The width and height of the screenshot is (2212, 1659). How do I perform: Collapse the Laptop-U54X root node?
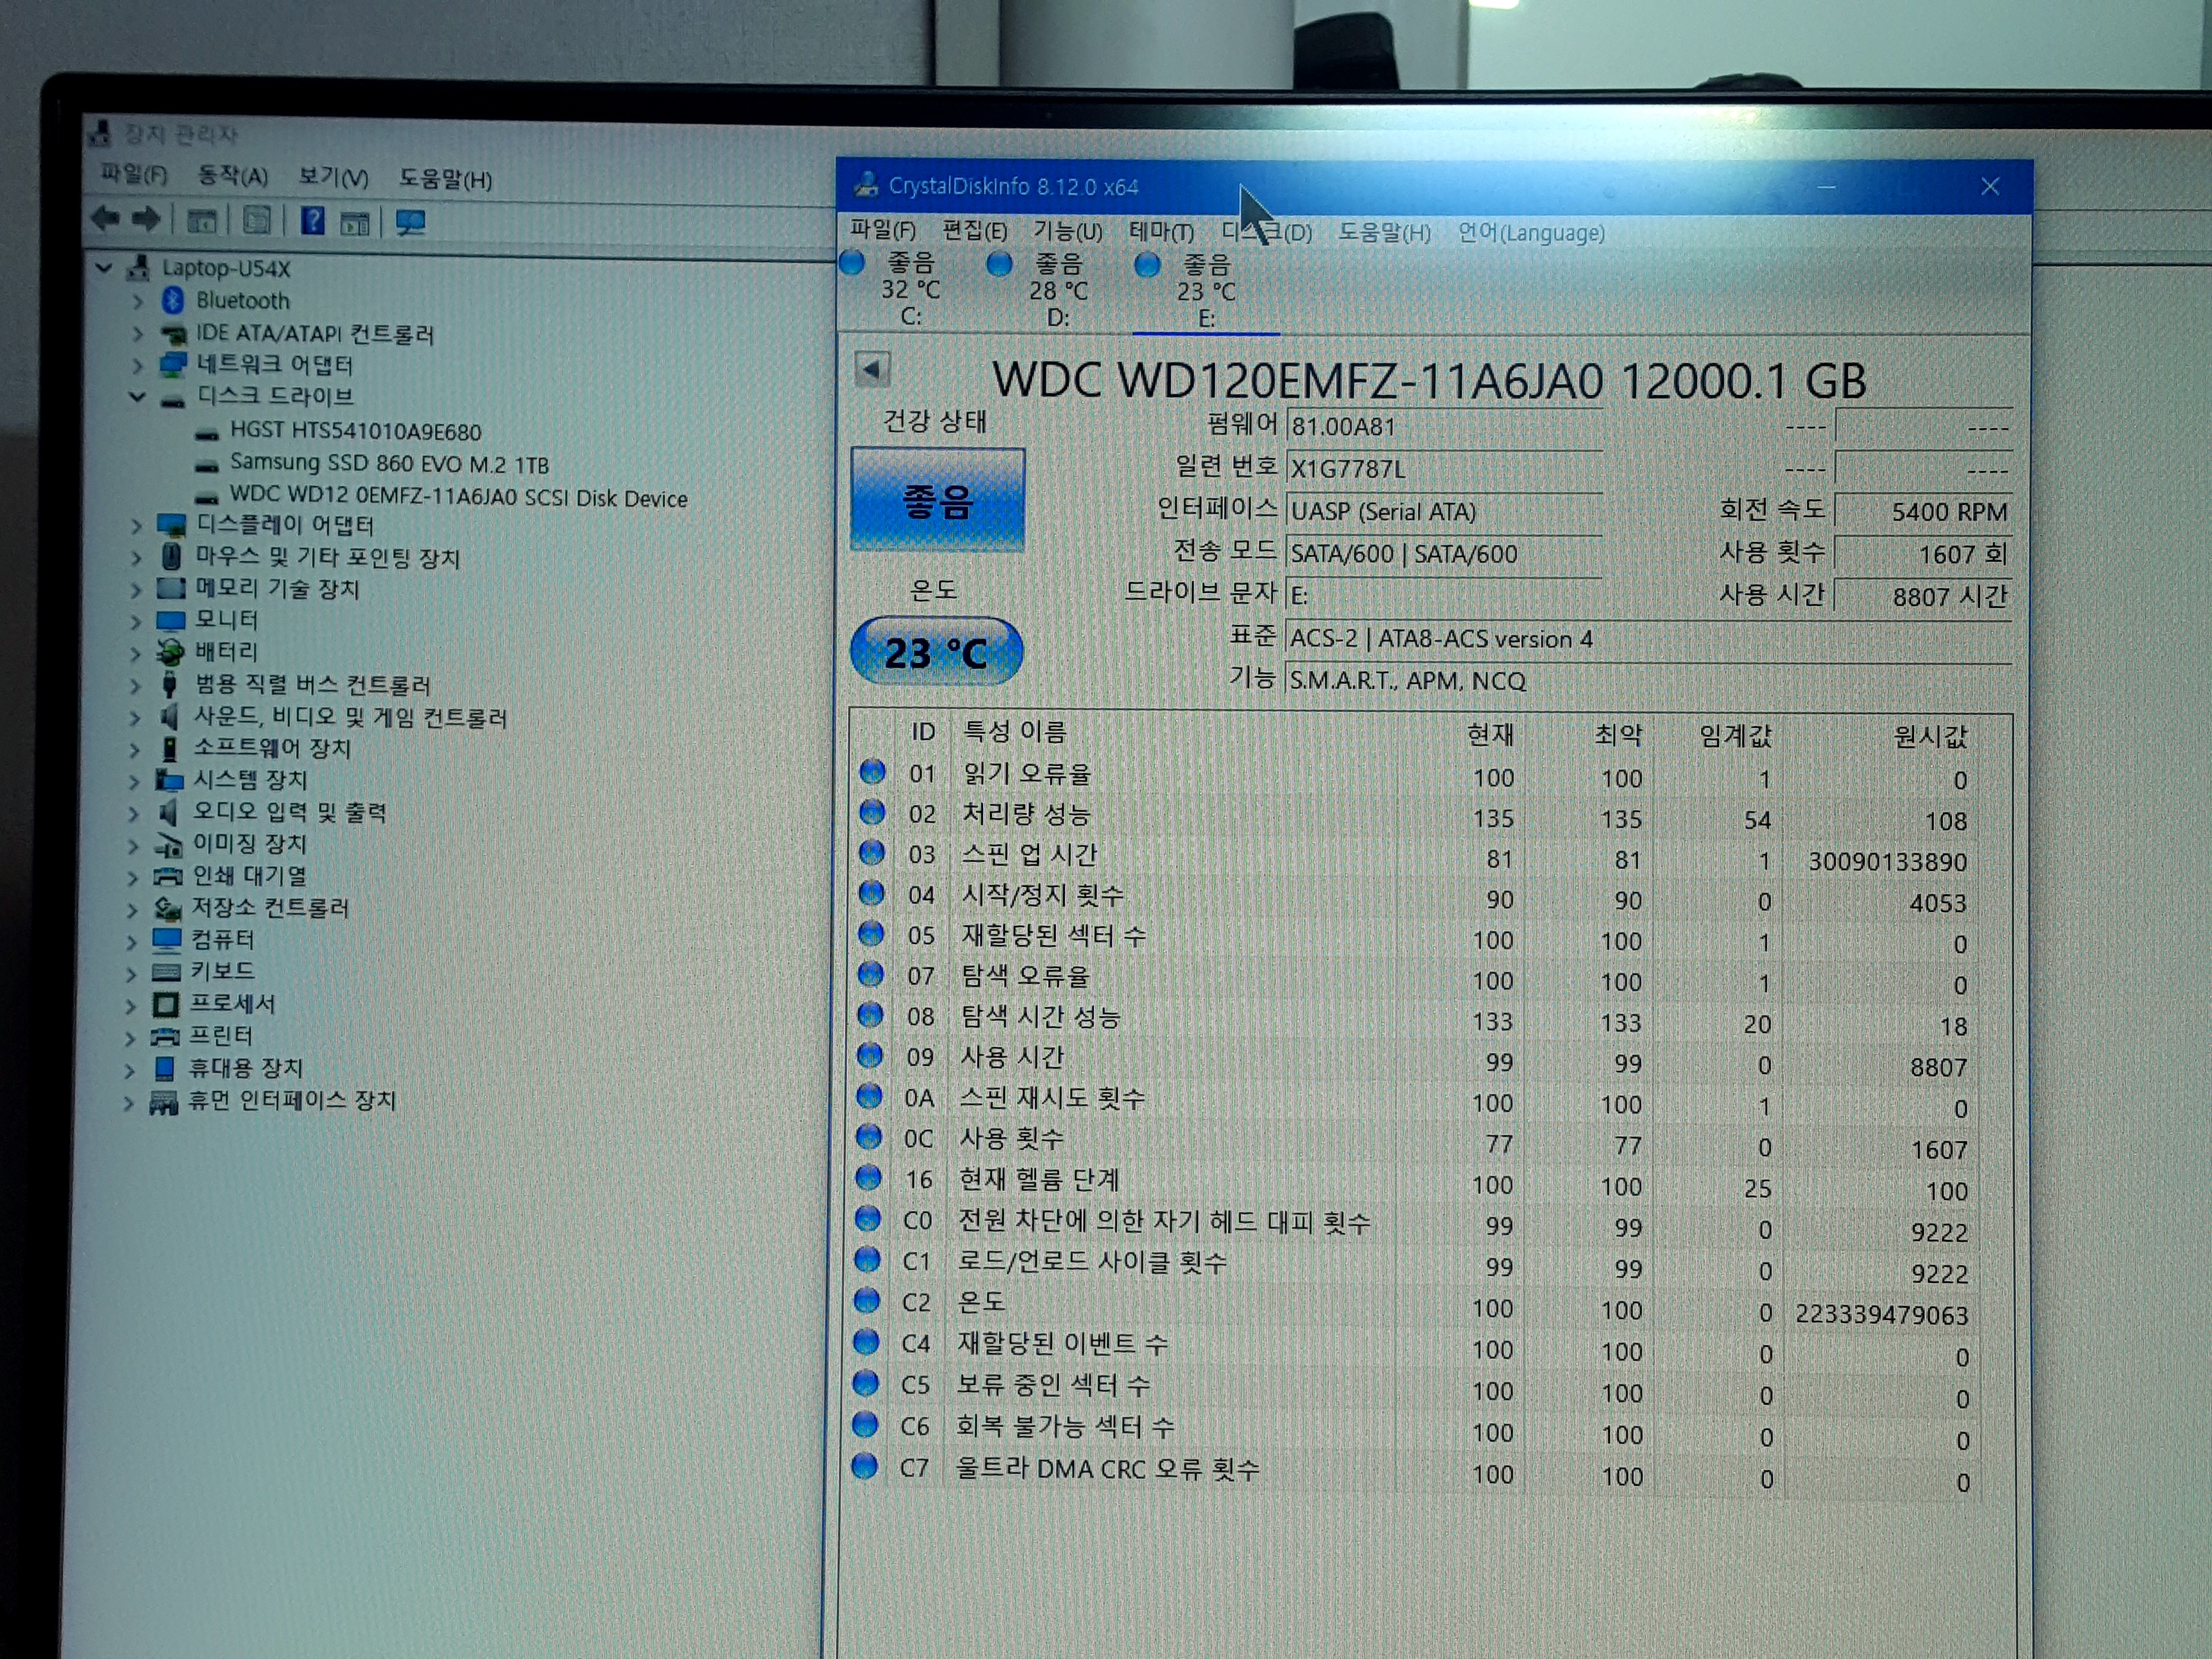point(103,268)
